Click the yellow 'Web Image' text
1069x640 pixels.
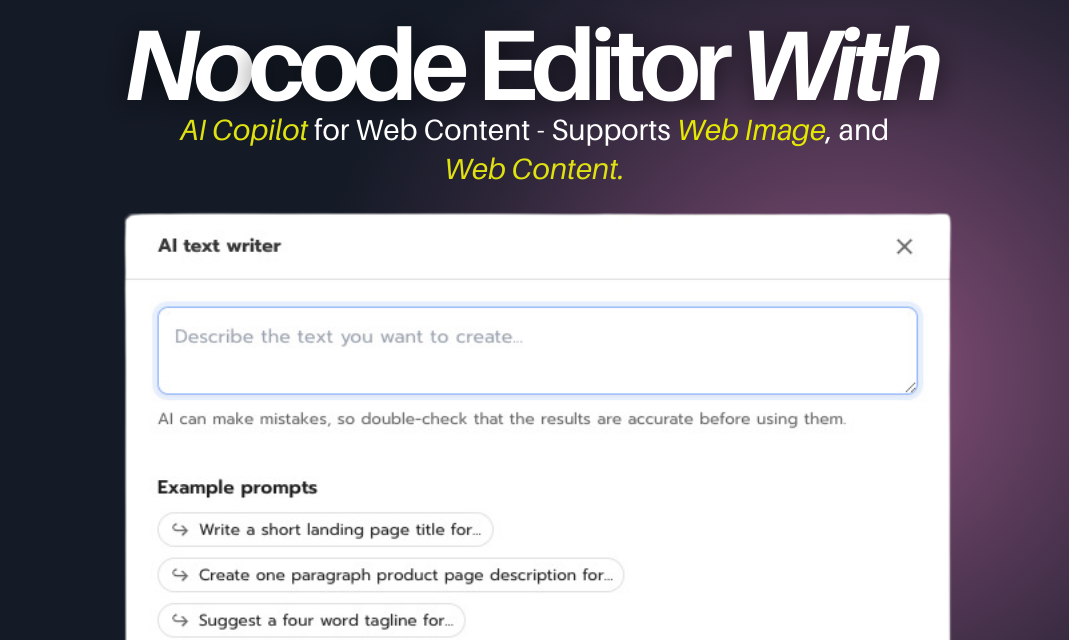point(751,130)
